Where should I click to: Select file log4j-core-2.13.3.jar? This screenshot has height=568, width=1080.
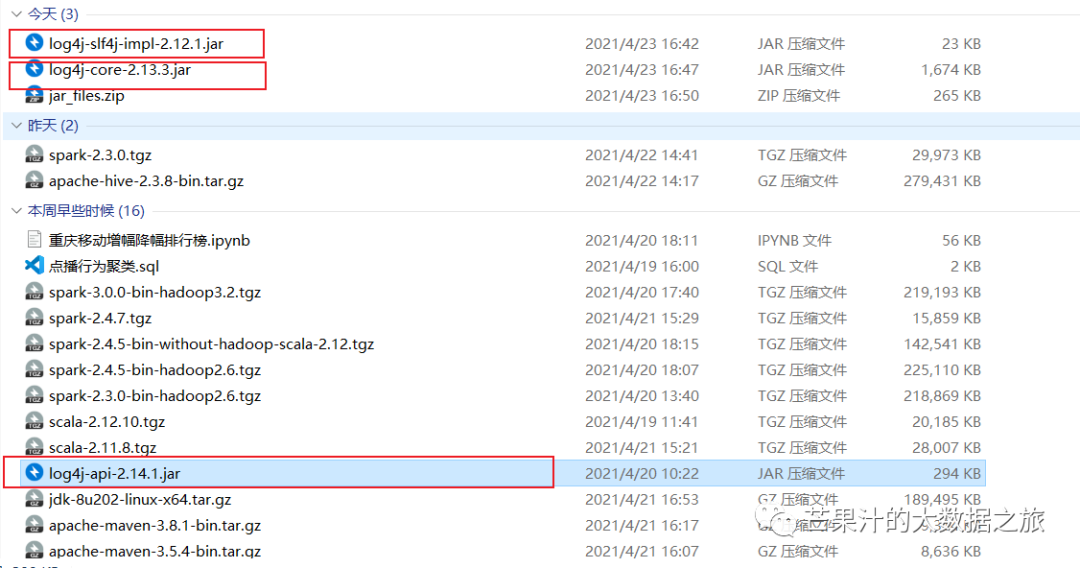(120, 70)
